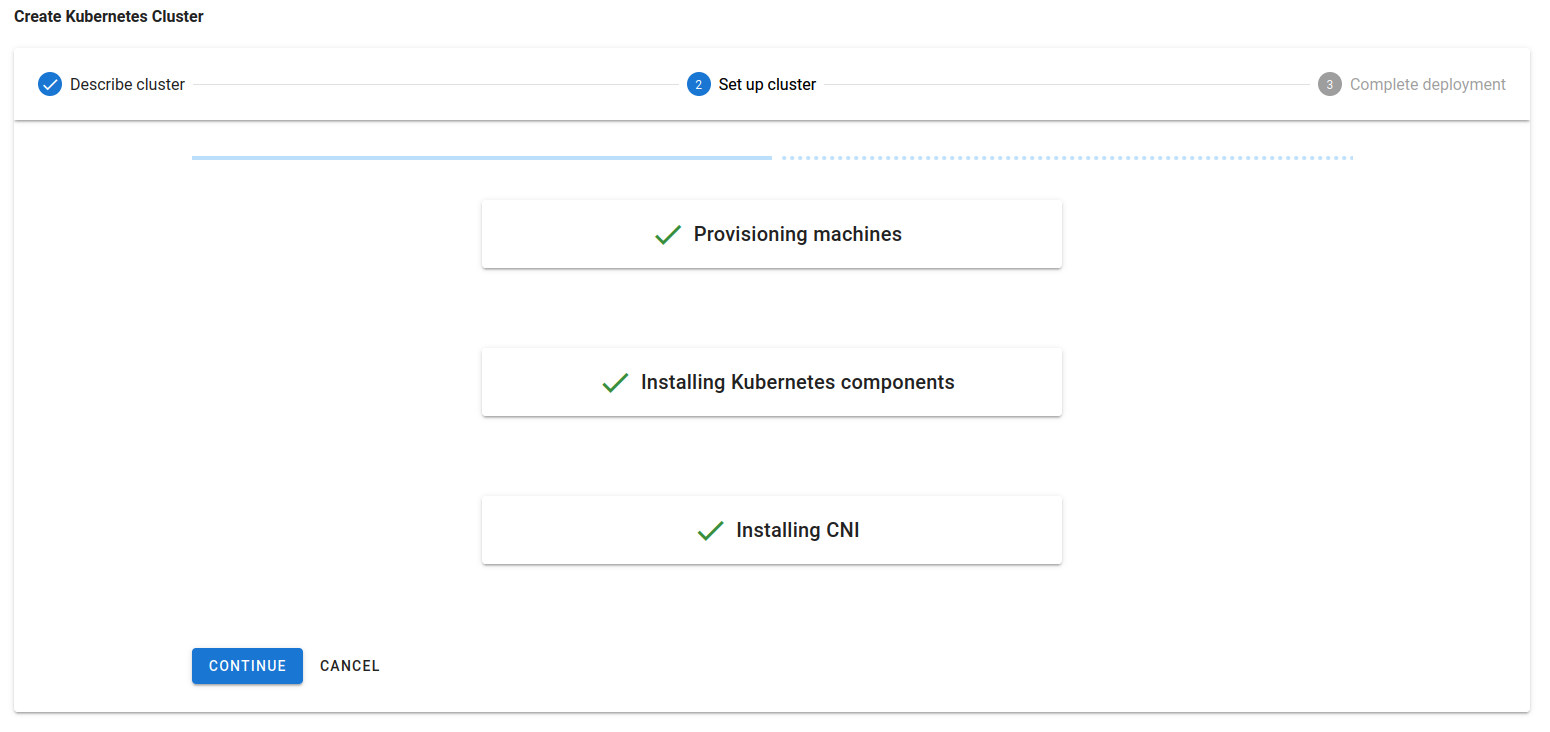Click the checkmark on Installing Kubernetes components

click(x=614, y=382)
